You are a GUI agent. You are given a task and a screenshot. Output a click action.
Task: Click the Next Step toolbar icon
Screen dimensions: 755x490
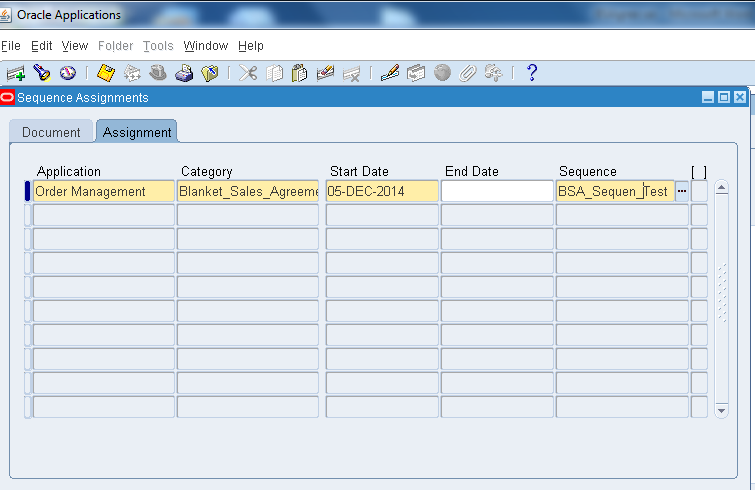[132, 73]
